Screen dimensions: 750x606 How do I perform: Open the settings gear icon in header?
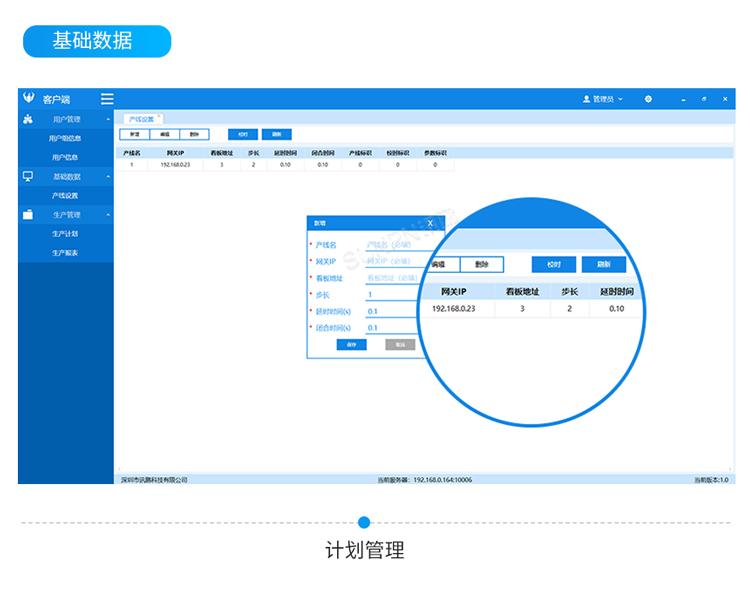tap(648, 99)
